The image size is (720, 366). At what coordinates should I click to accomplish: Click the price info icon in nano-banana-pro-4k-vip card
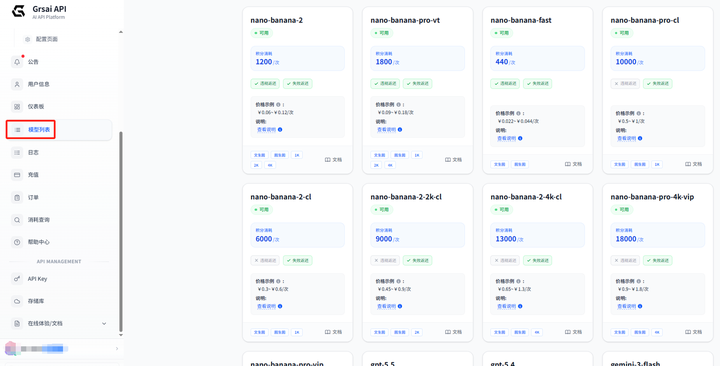point(638,282)
